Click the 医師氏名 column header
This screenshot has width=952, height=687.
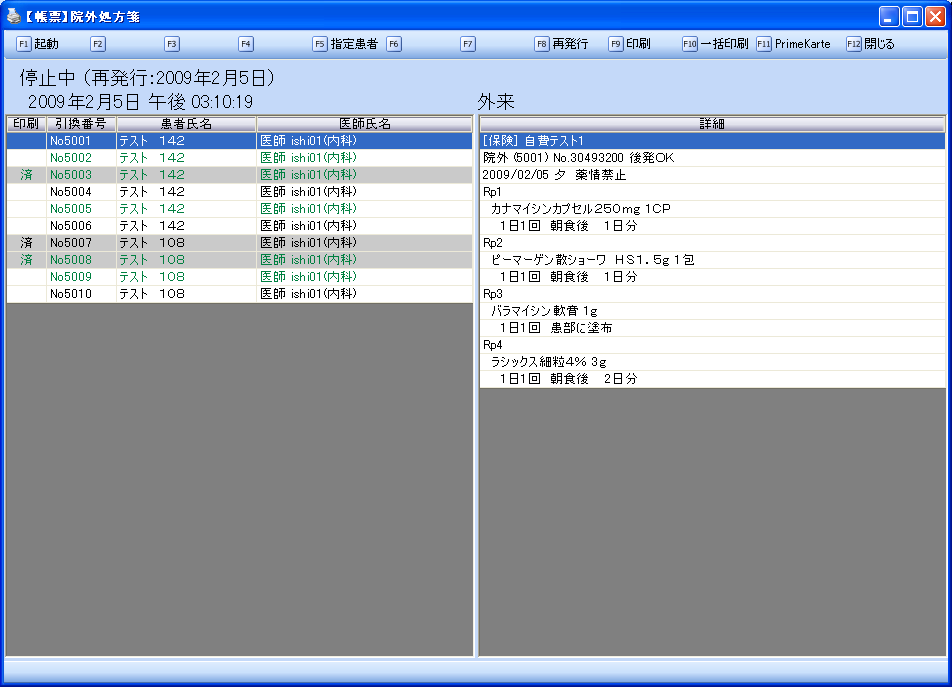[x=364, y=124]
